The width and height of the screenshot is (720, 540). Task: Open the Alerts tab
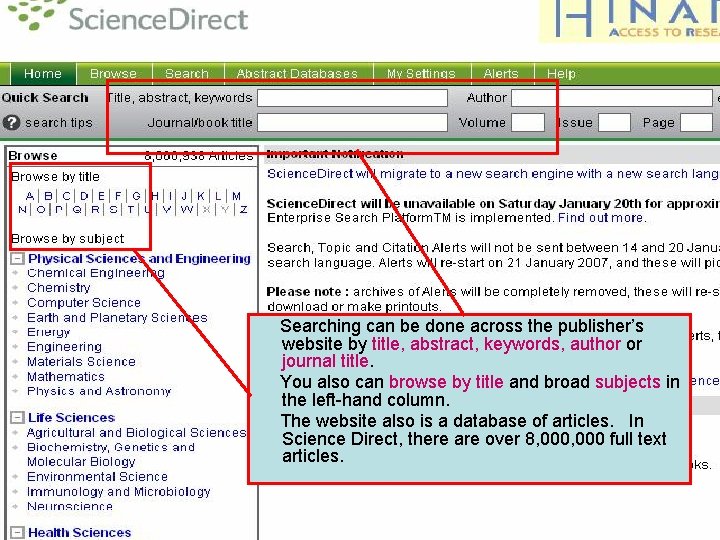[501, 73]
